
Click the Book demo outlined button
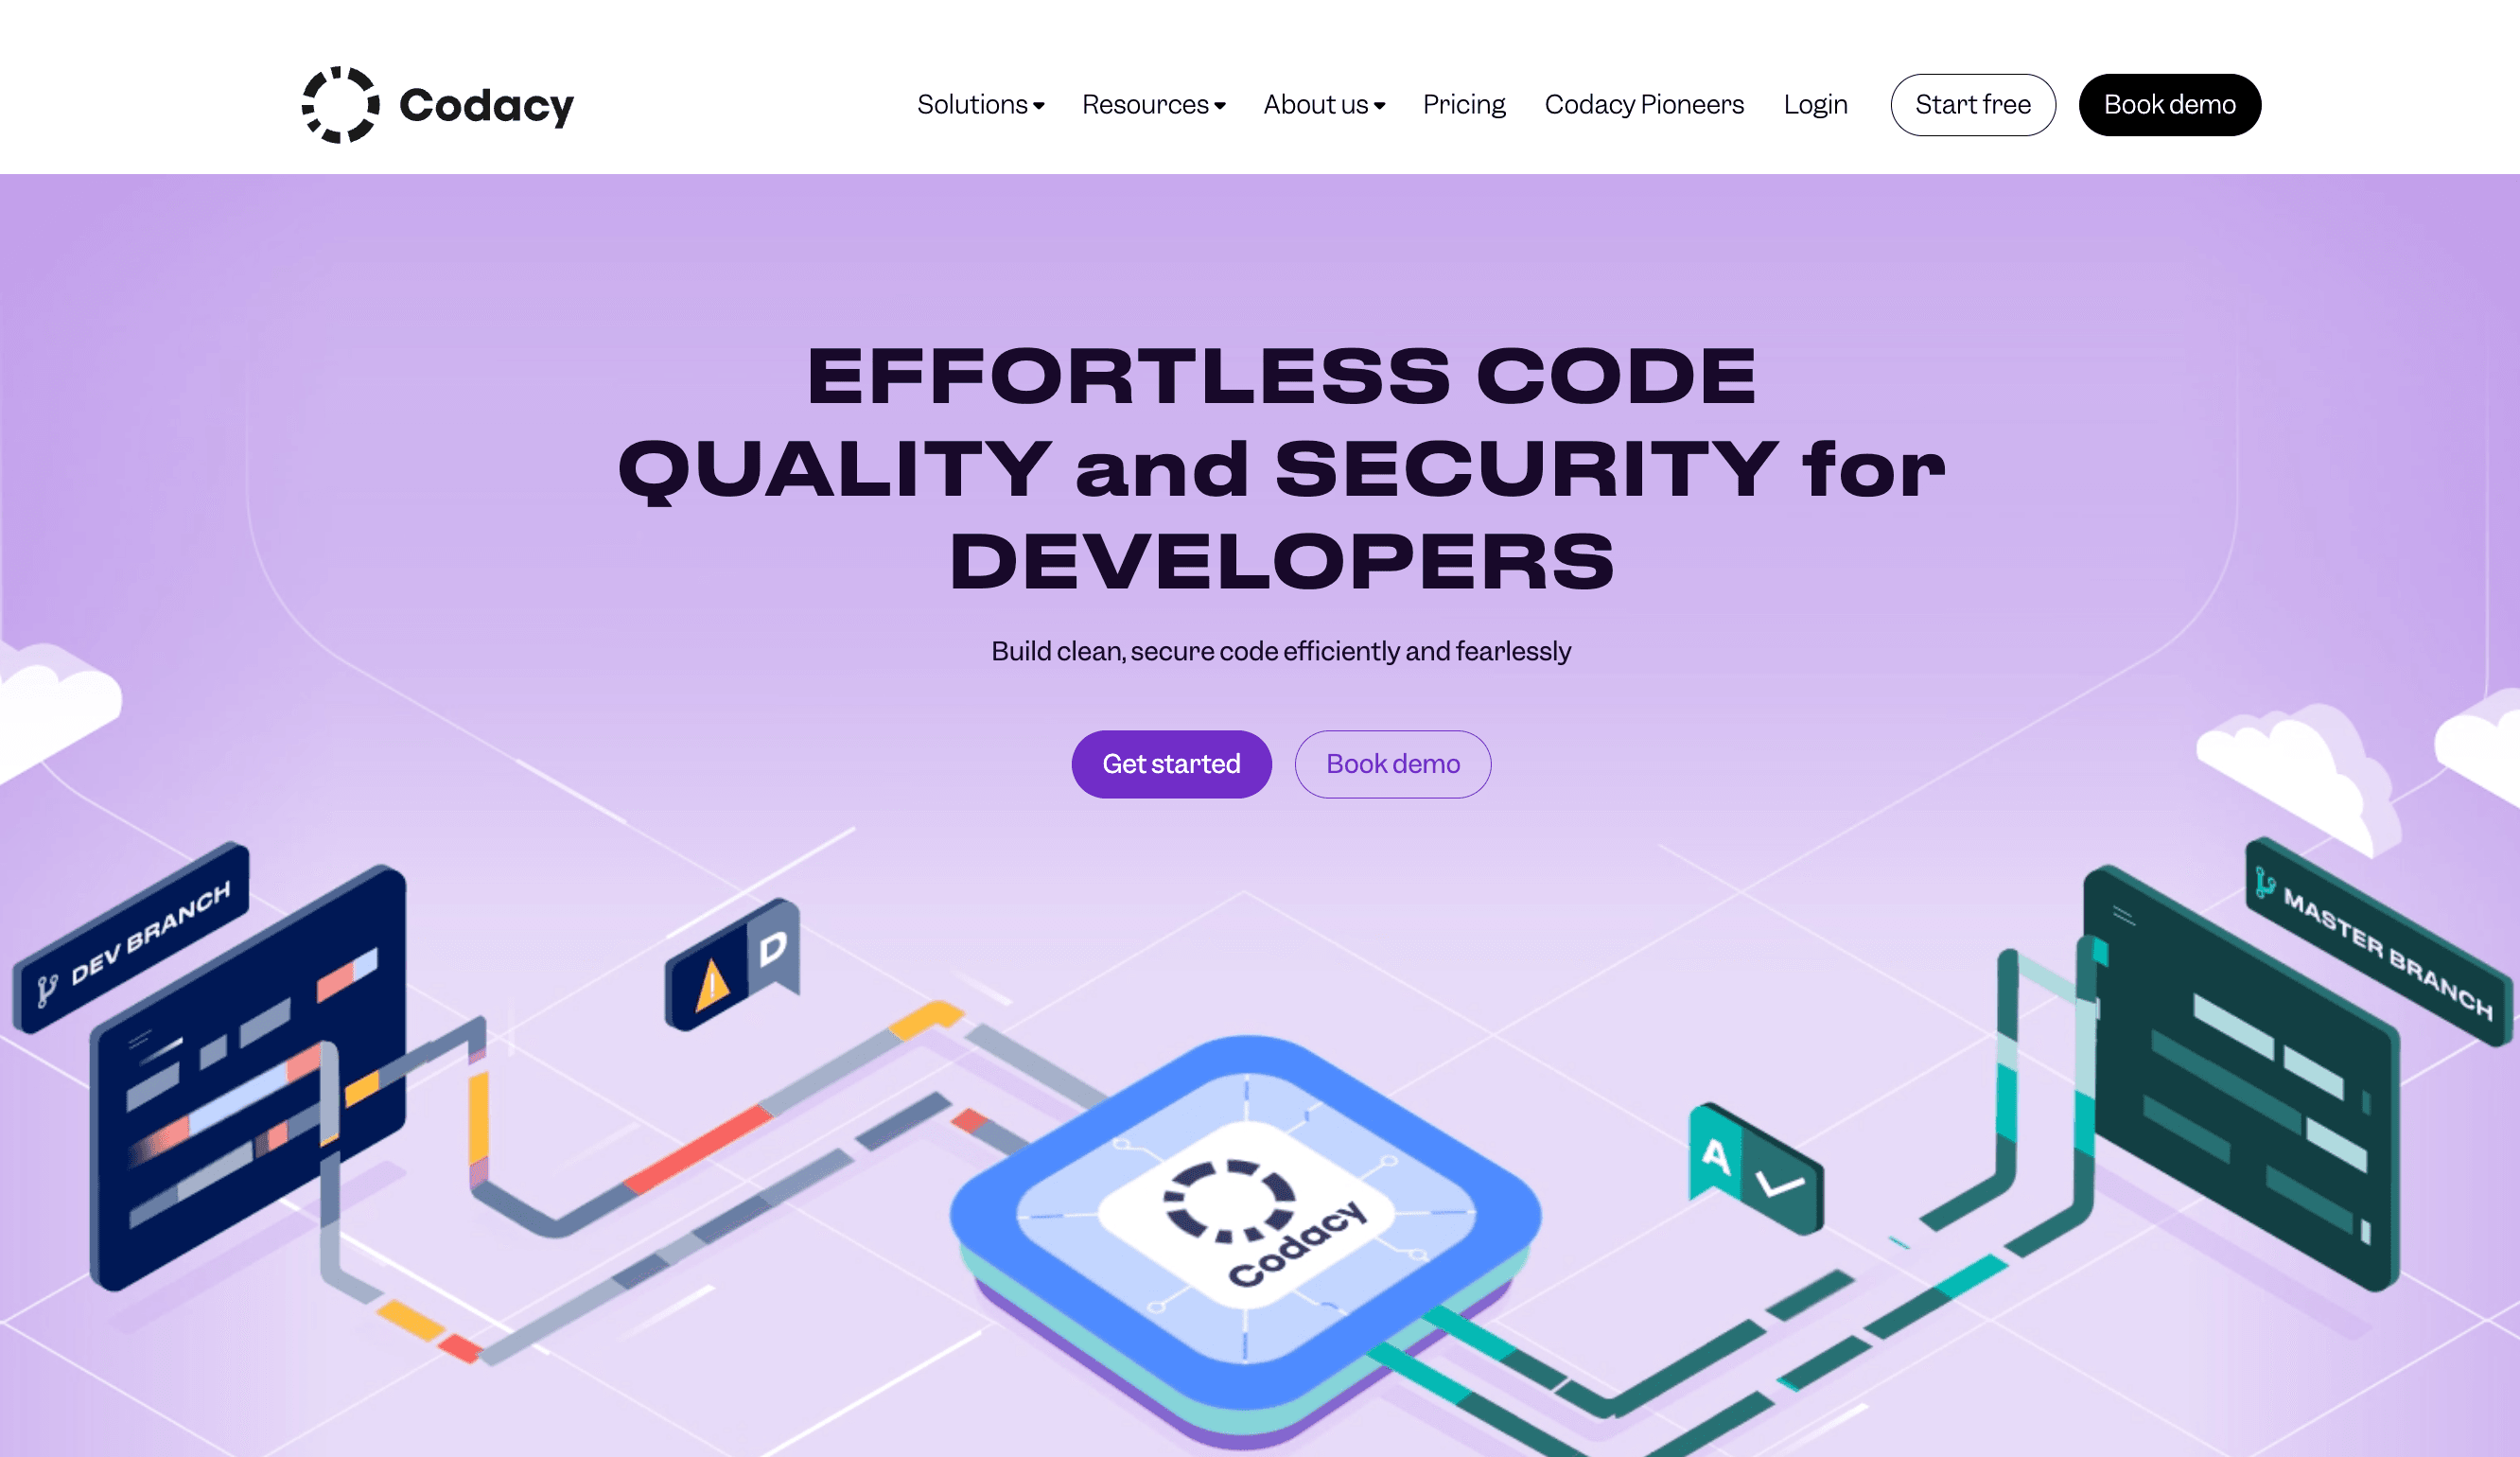[x=1392, y=764]
